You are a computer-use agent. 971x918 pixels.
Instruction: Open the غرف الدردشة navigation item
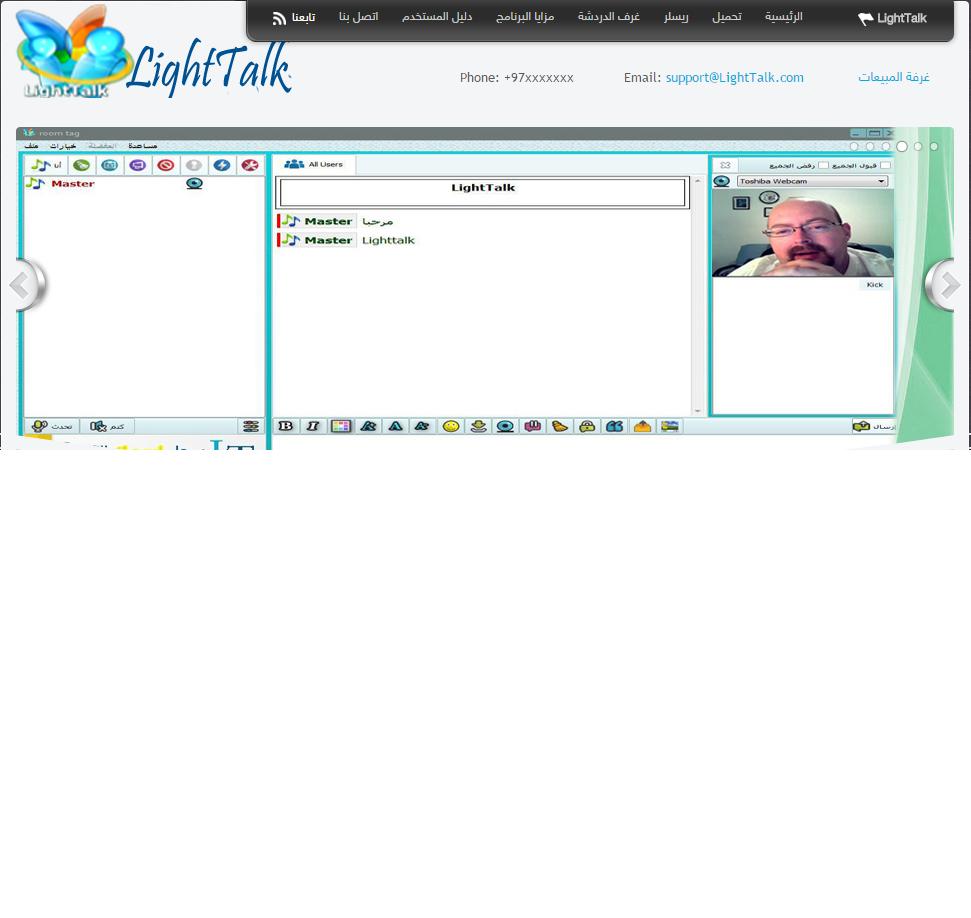608,17
